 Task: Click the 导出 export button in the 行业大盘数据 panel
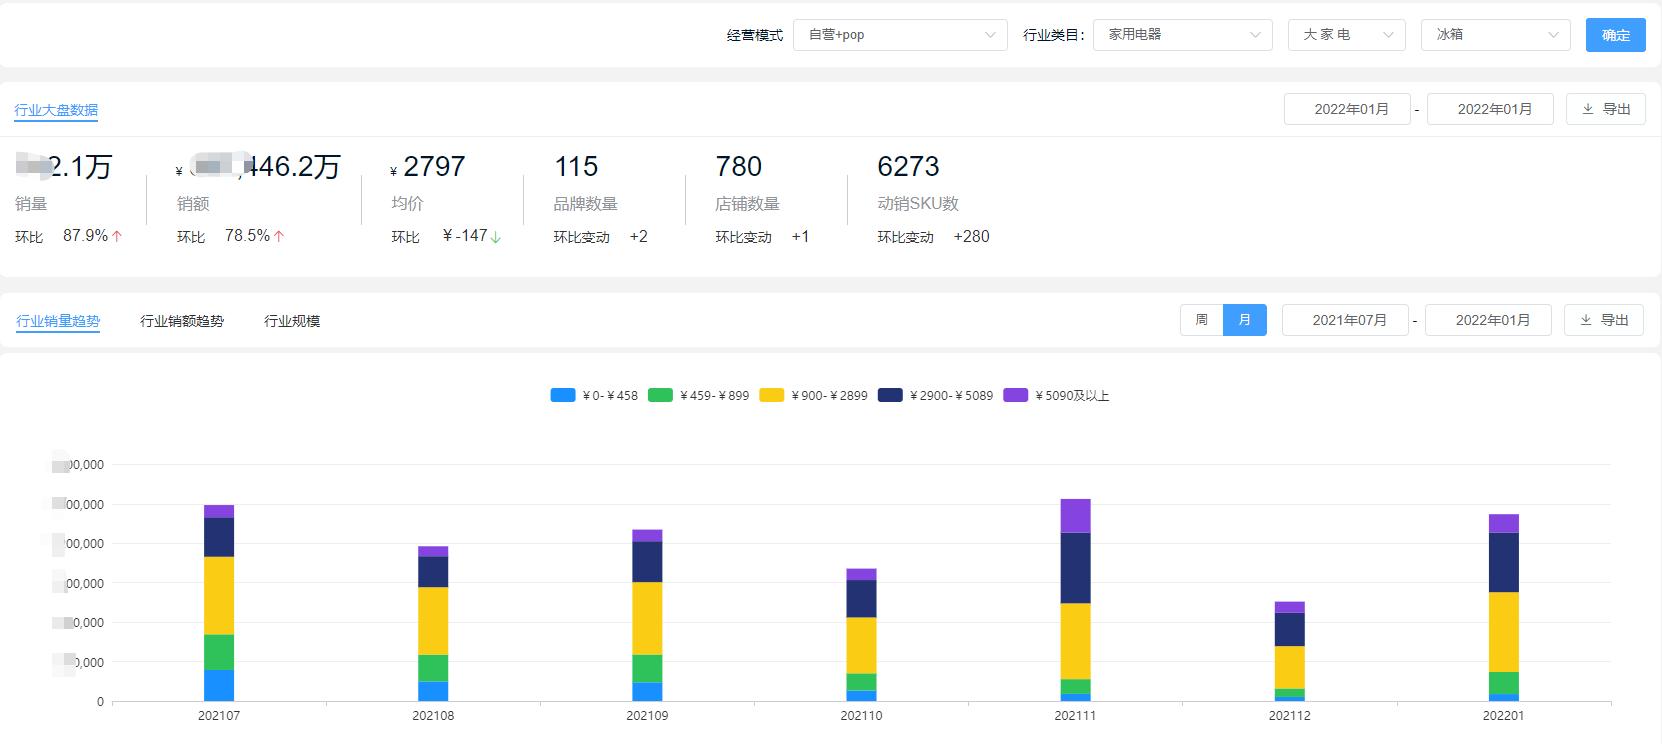(1606, 109)
